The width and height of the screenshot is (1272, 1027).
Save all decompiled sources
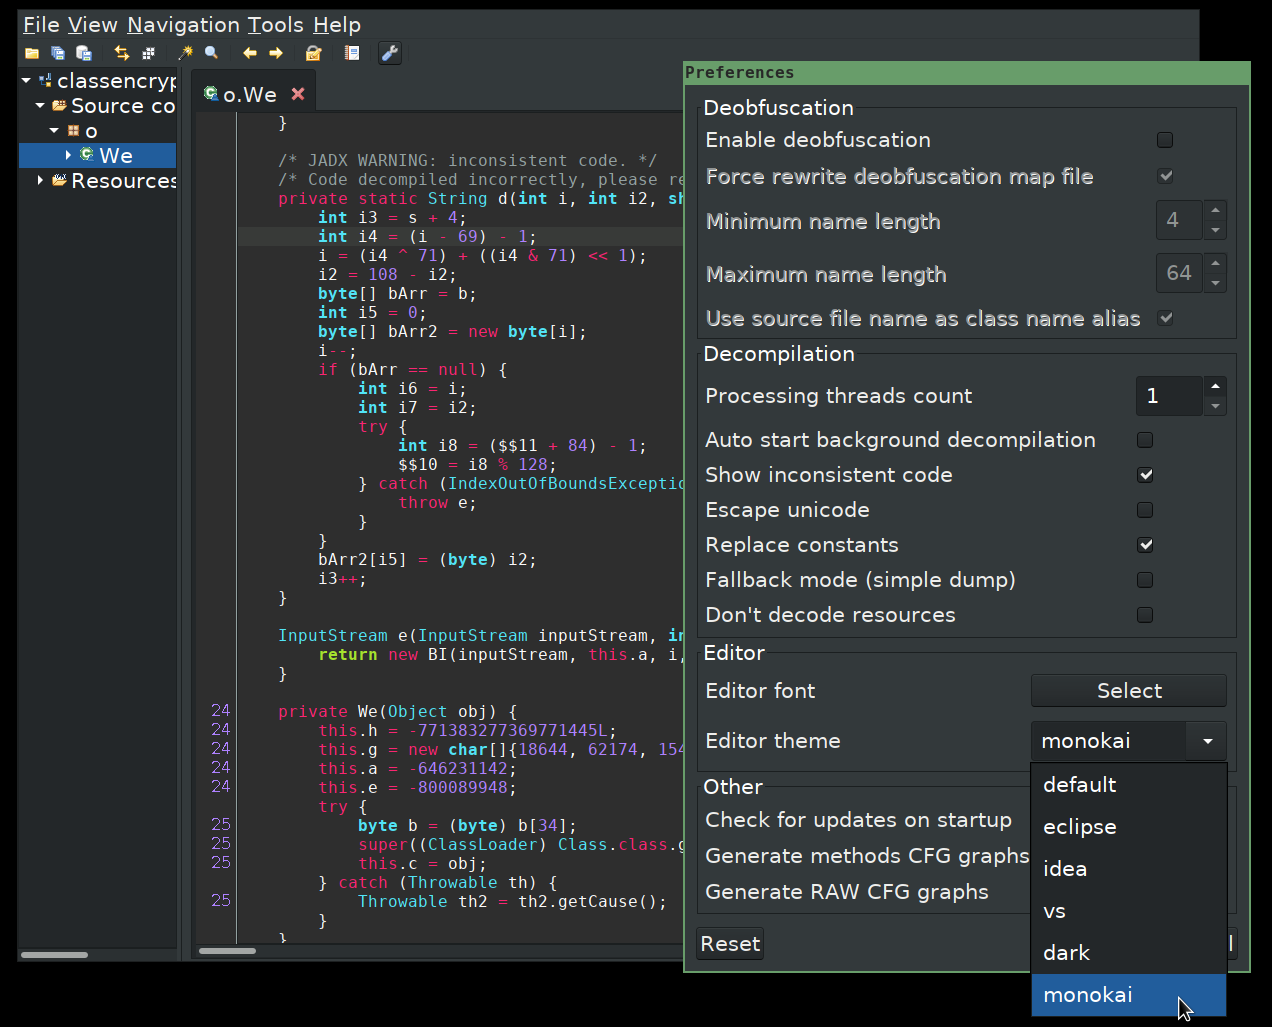[x=57, y=53]
